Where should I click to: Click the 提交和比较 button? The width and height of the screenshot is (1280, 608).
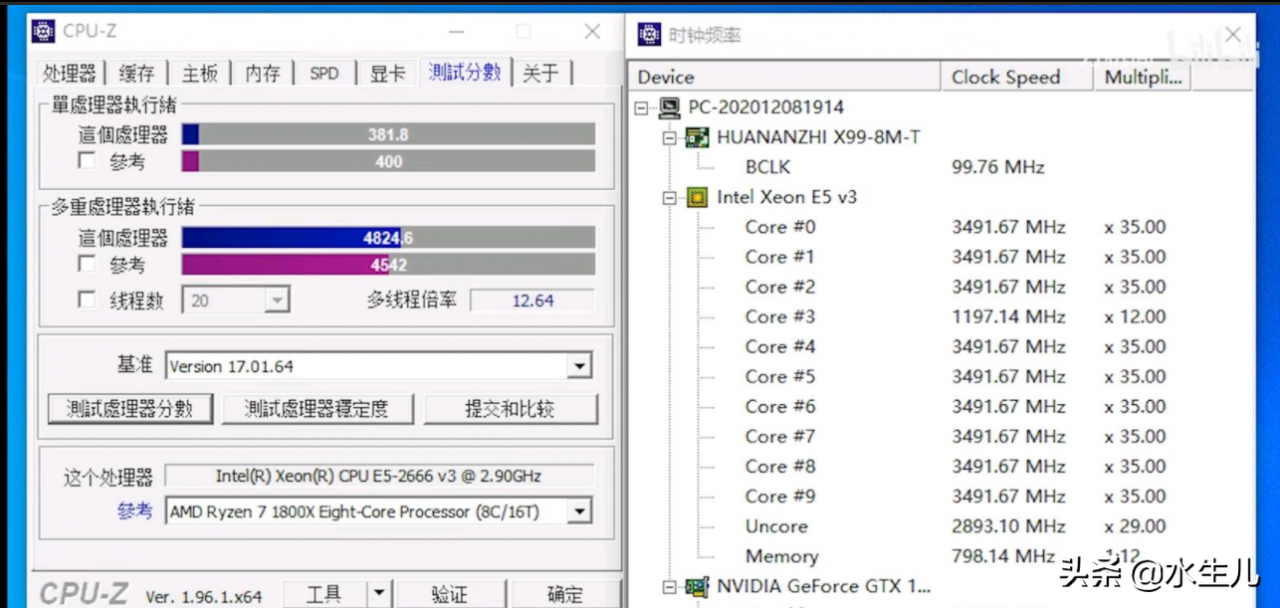(x=510, y=408)
